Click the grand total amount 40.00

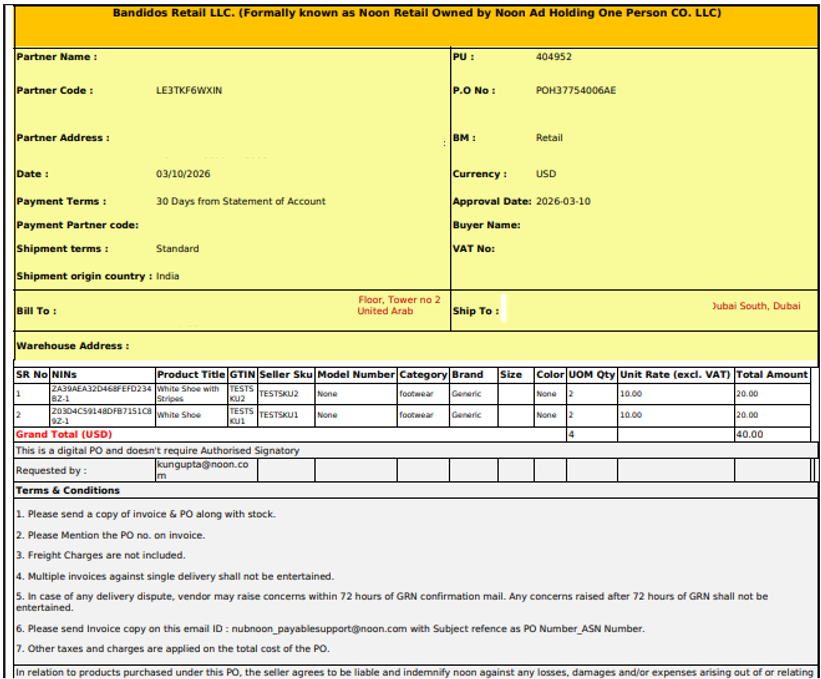point(749,435)
